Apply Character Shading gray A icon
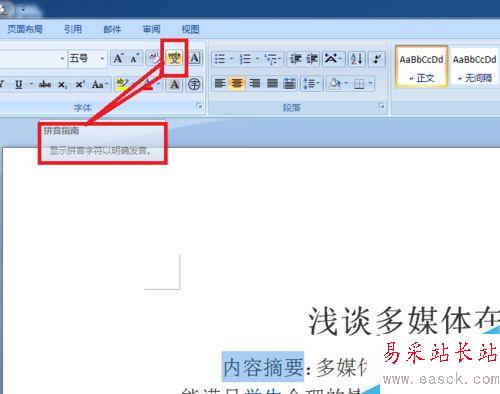 tap(175, 84)
